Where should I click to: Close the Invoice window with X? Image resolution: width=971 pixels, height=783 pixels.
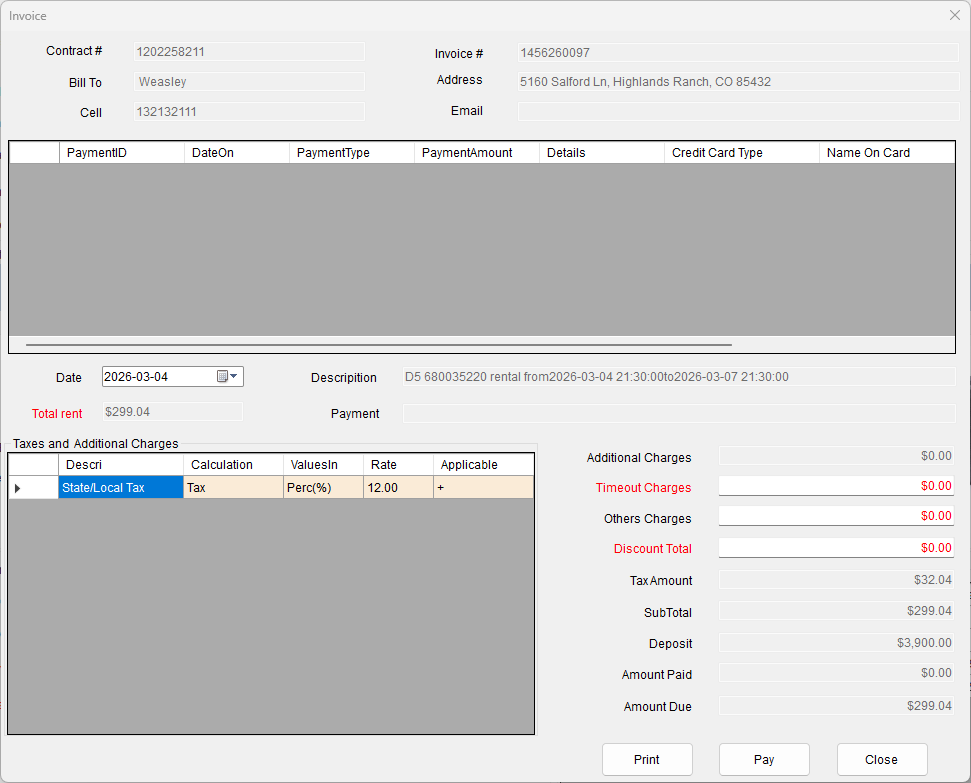(x=954, y=15)
